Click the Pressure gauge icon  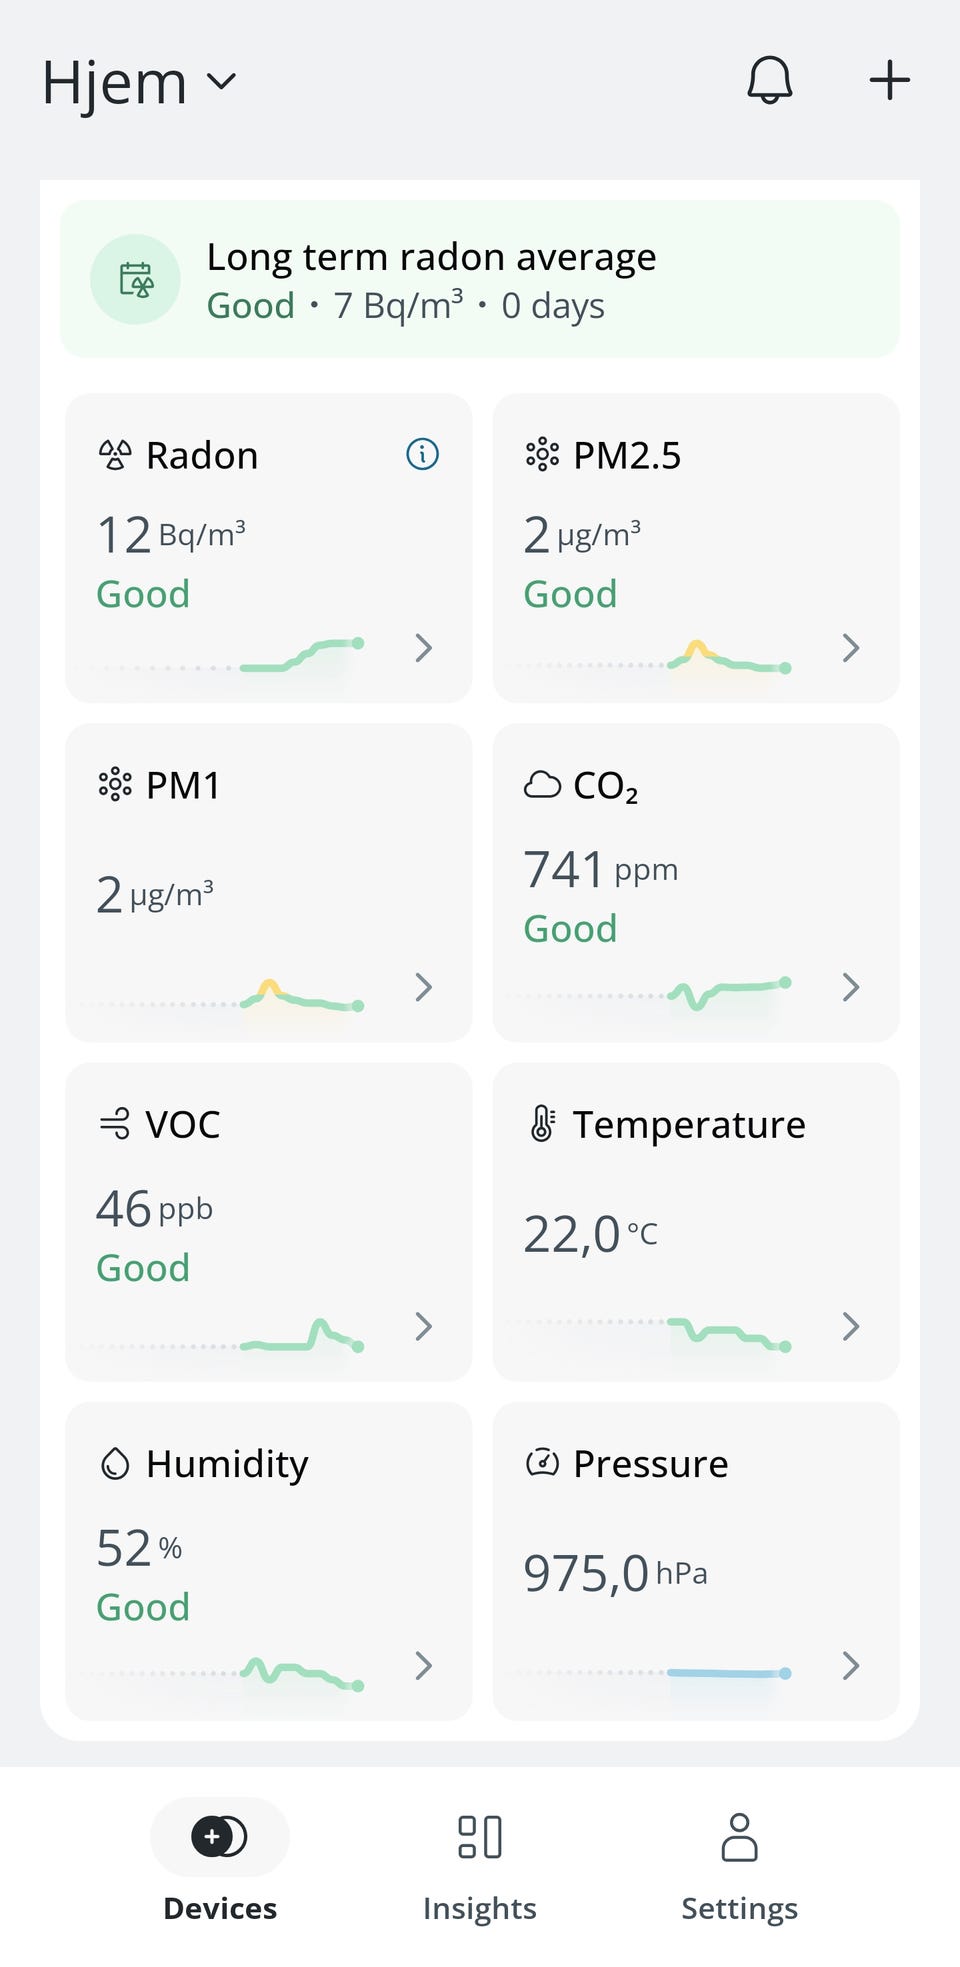pos(542,1463)
